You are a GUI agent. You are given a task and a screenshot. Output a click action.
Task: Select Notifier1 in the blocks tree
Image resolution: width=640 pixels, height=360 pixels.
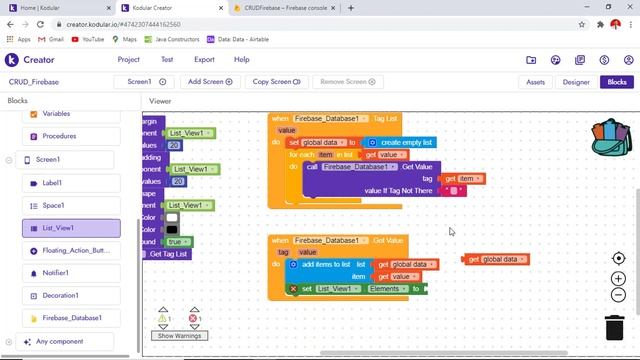pos(71,273)
